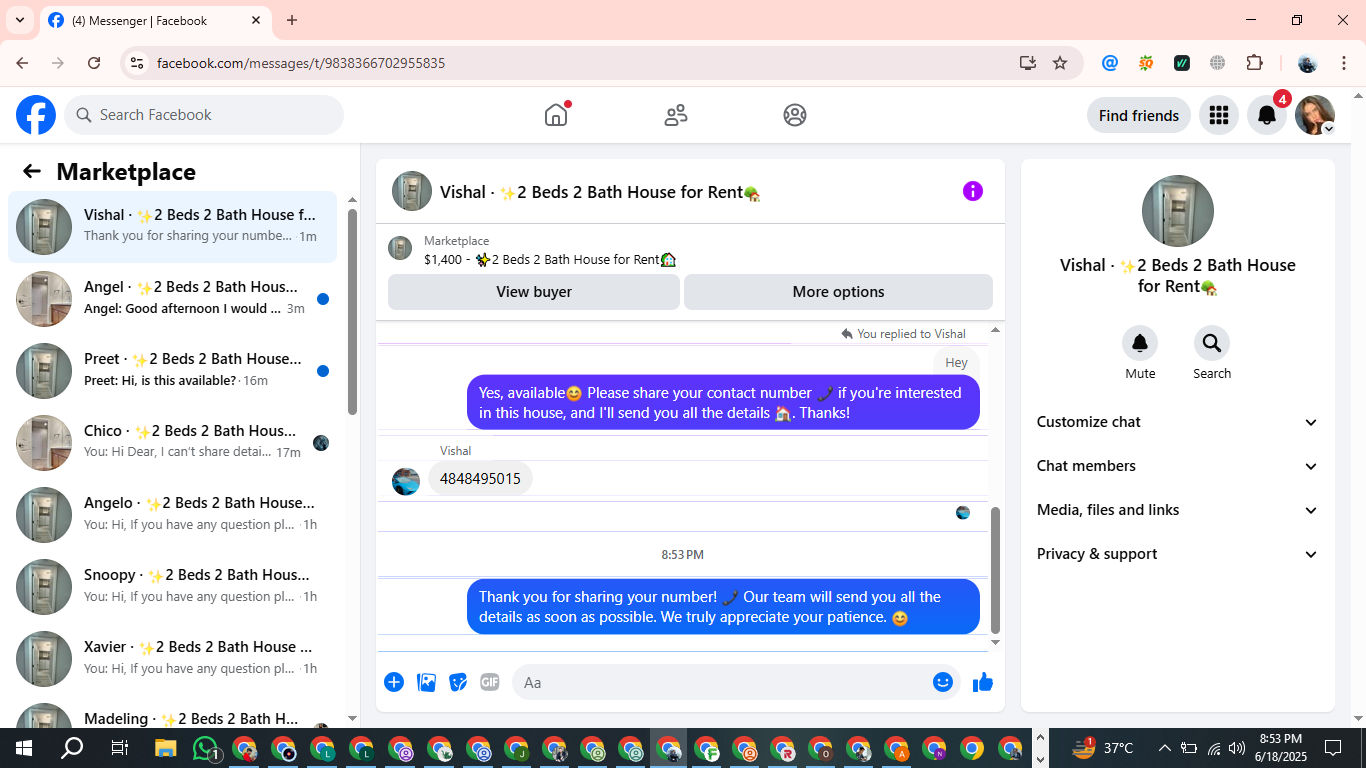Open Windows taskbar search

[72, 748]
